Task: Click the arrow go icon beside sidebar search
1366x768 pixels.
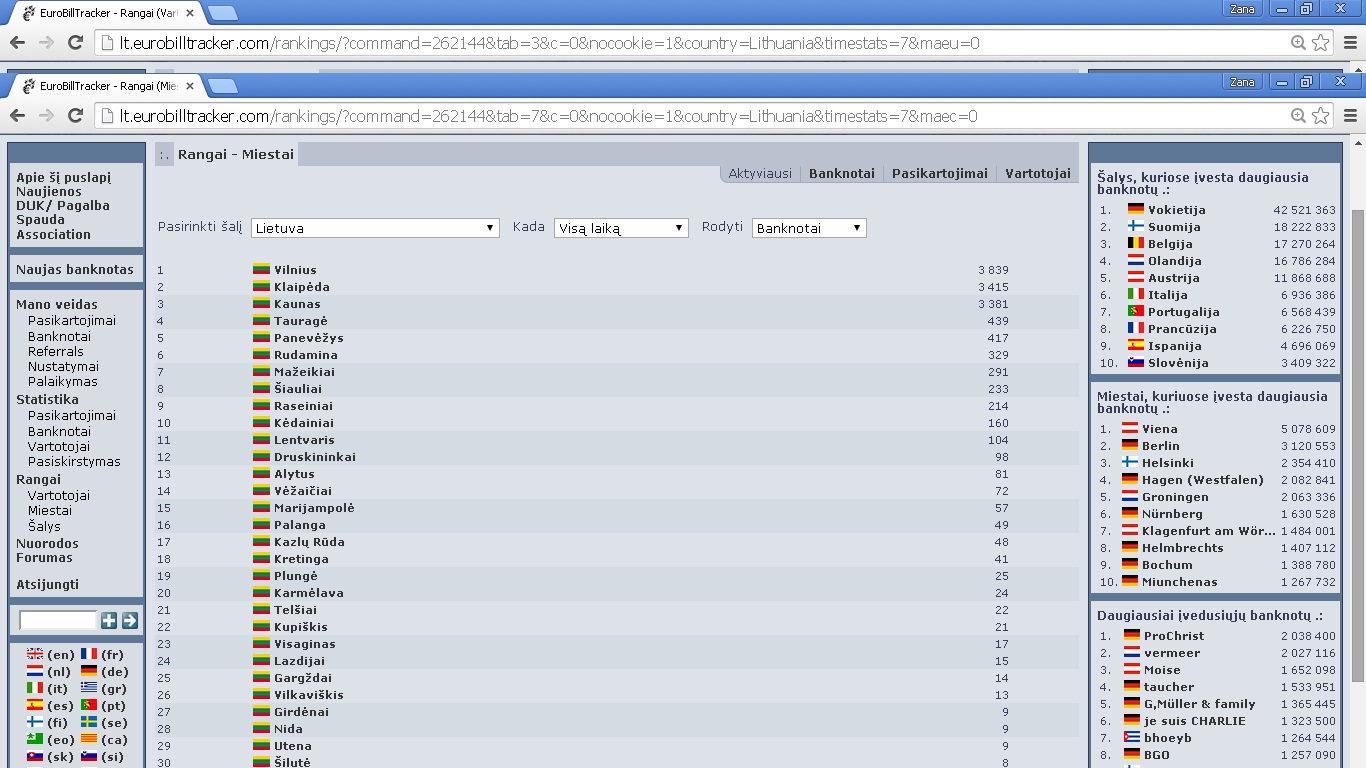Action: pyautogui.click(x=130, y=621)
